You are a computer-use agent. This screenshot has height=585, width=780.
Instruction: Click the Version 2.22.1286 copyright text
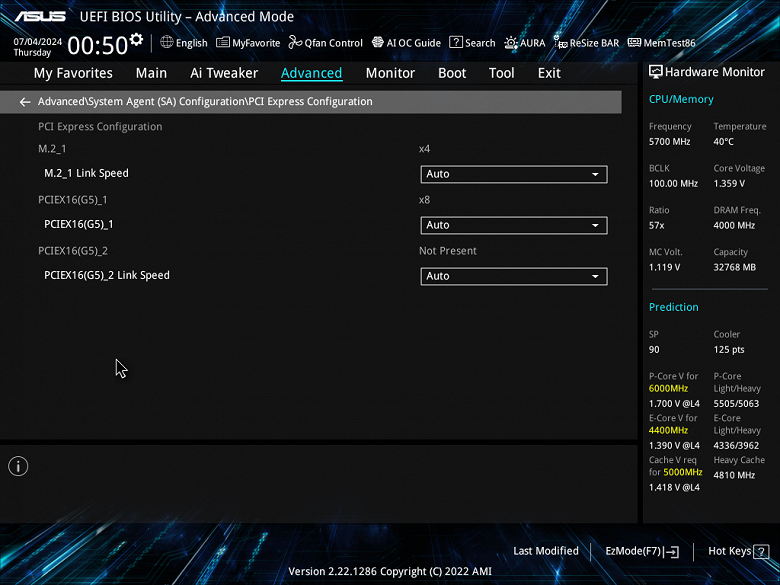(390, 572)
